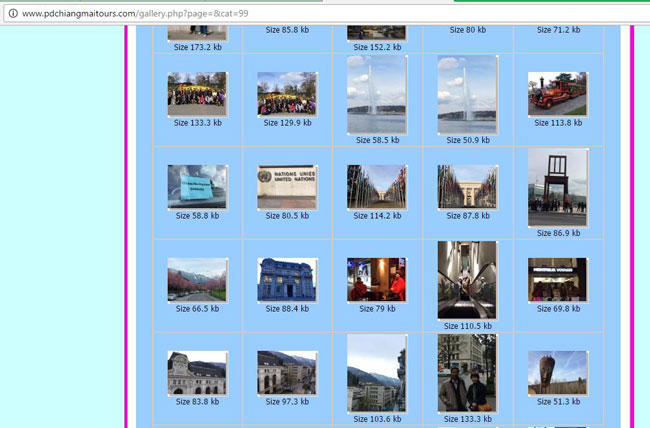The height and width of the screenshot is (428, 650).
Task: Select the 58.8 kb windshield photo
Action: coord(197,187)
